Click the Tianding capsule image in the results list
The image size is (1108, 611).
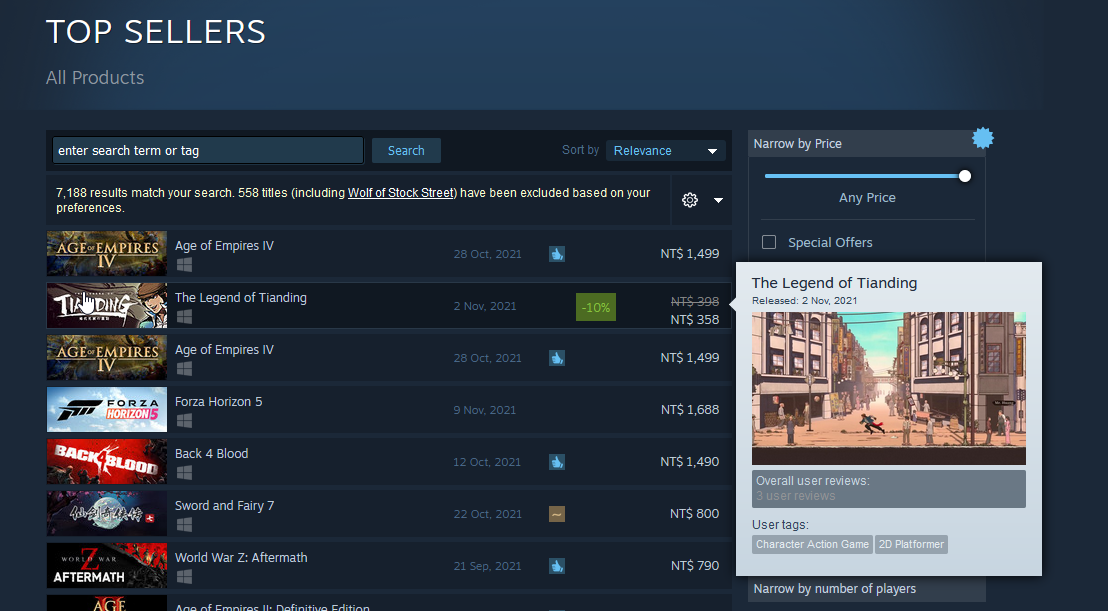(107, 306)
